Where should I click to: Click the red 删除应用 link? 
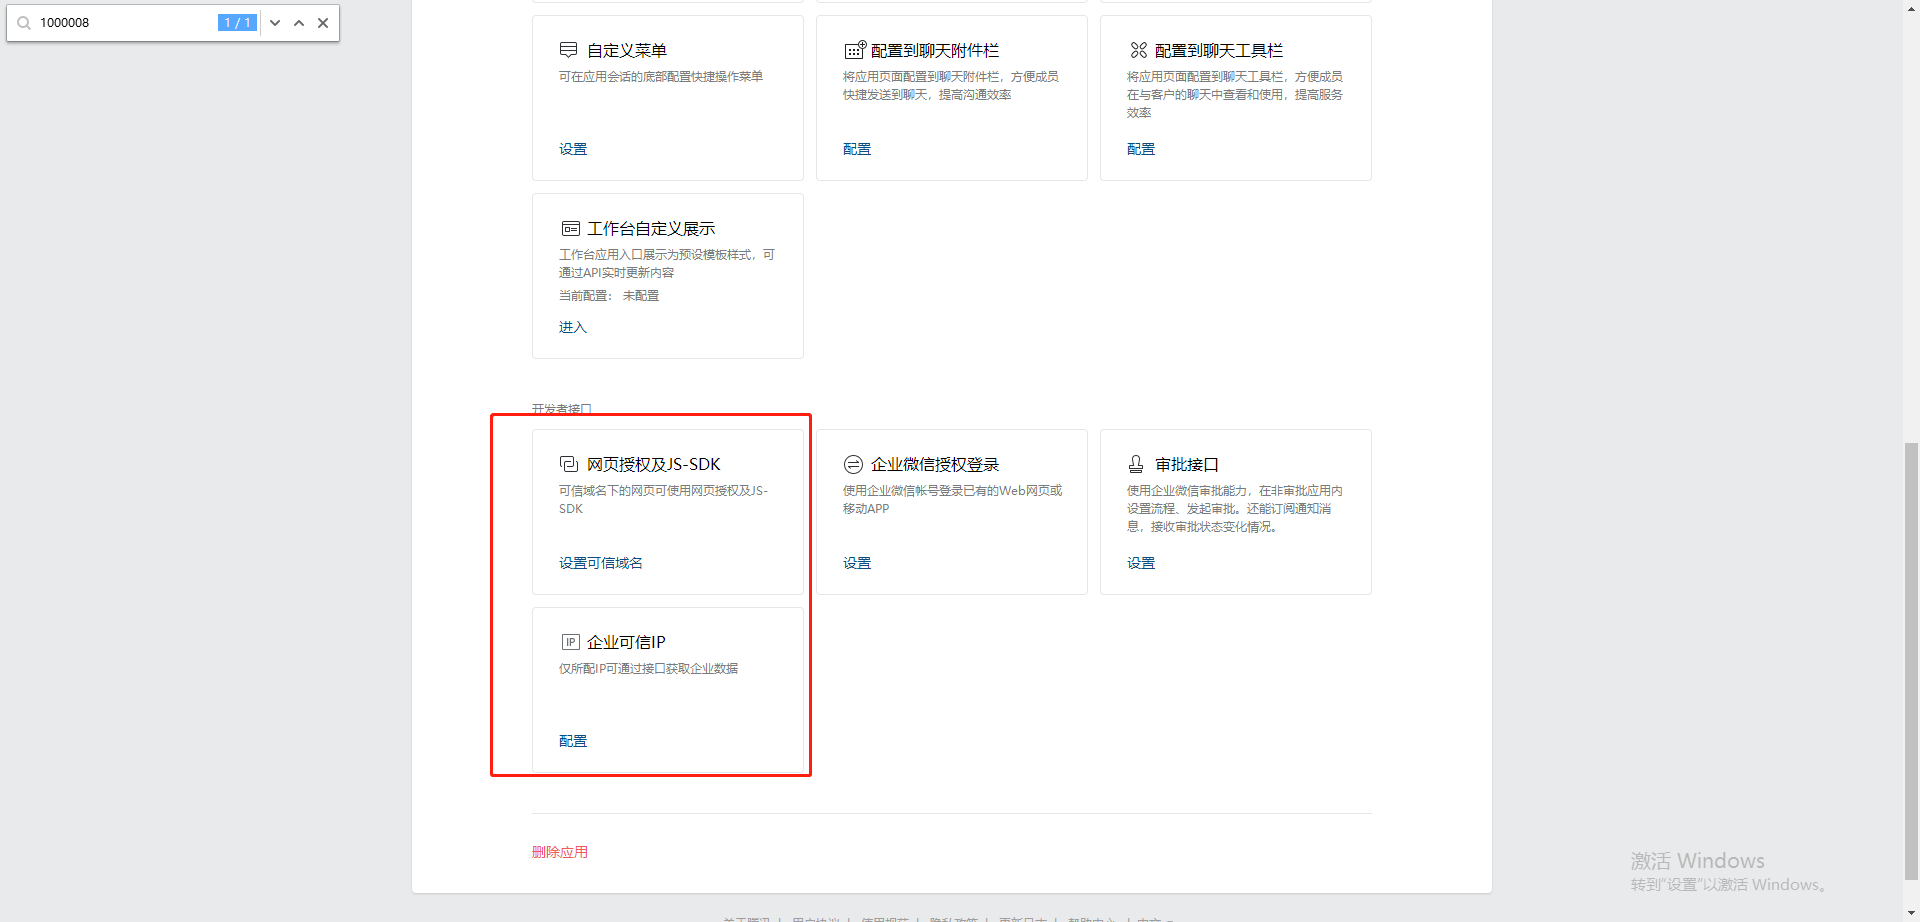pyautogui.click(x=560, y=852)
